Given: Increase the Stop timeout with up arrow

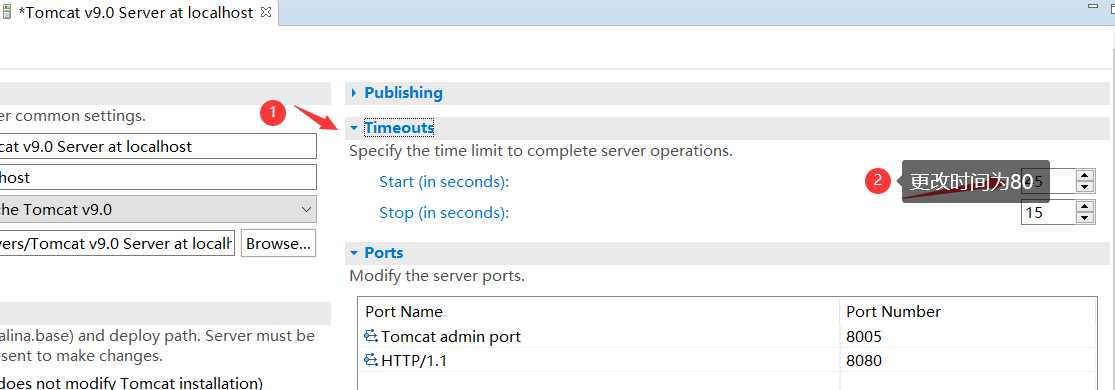Looking at the screenshot, I should click(1085, 206).
